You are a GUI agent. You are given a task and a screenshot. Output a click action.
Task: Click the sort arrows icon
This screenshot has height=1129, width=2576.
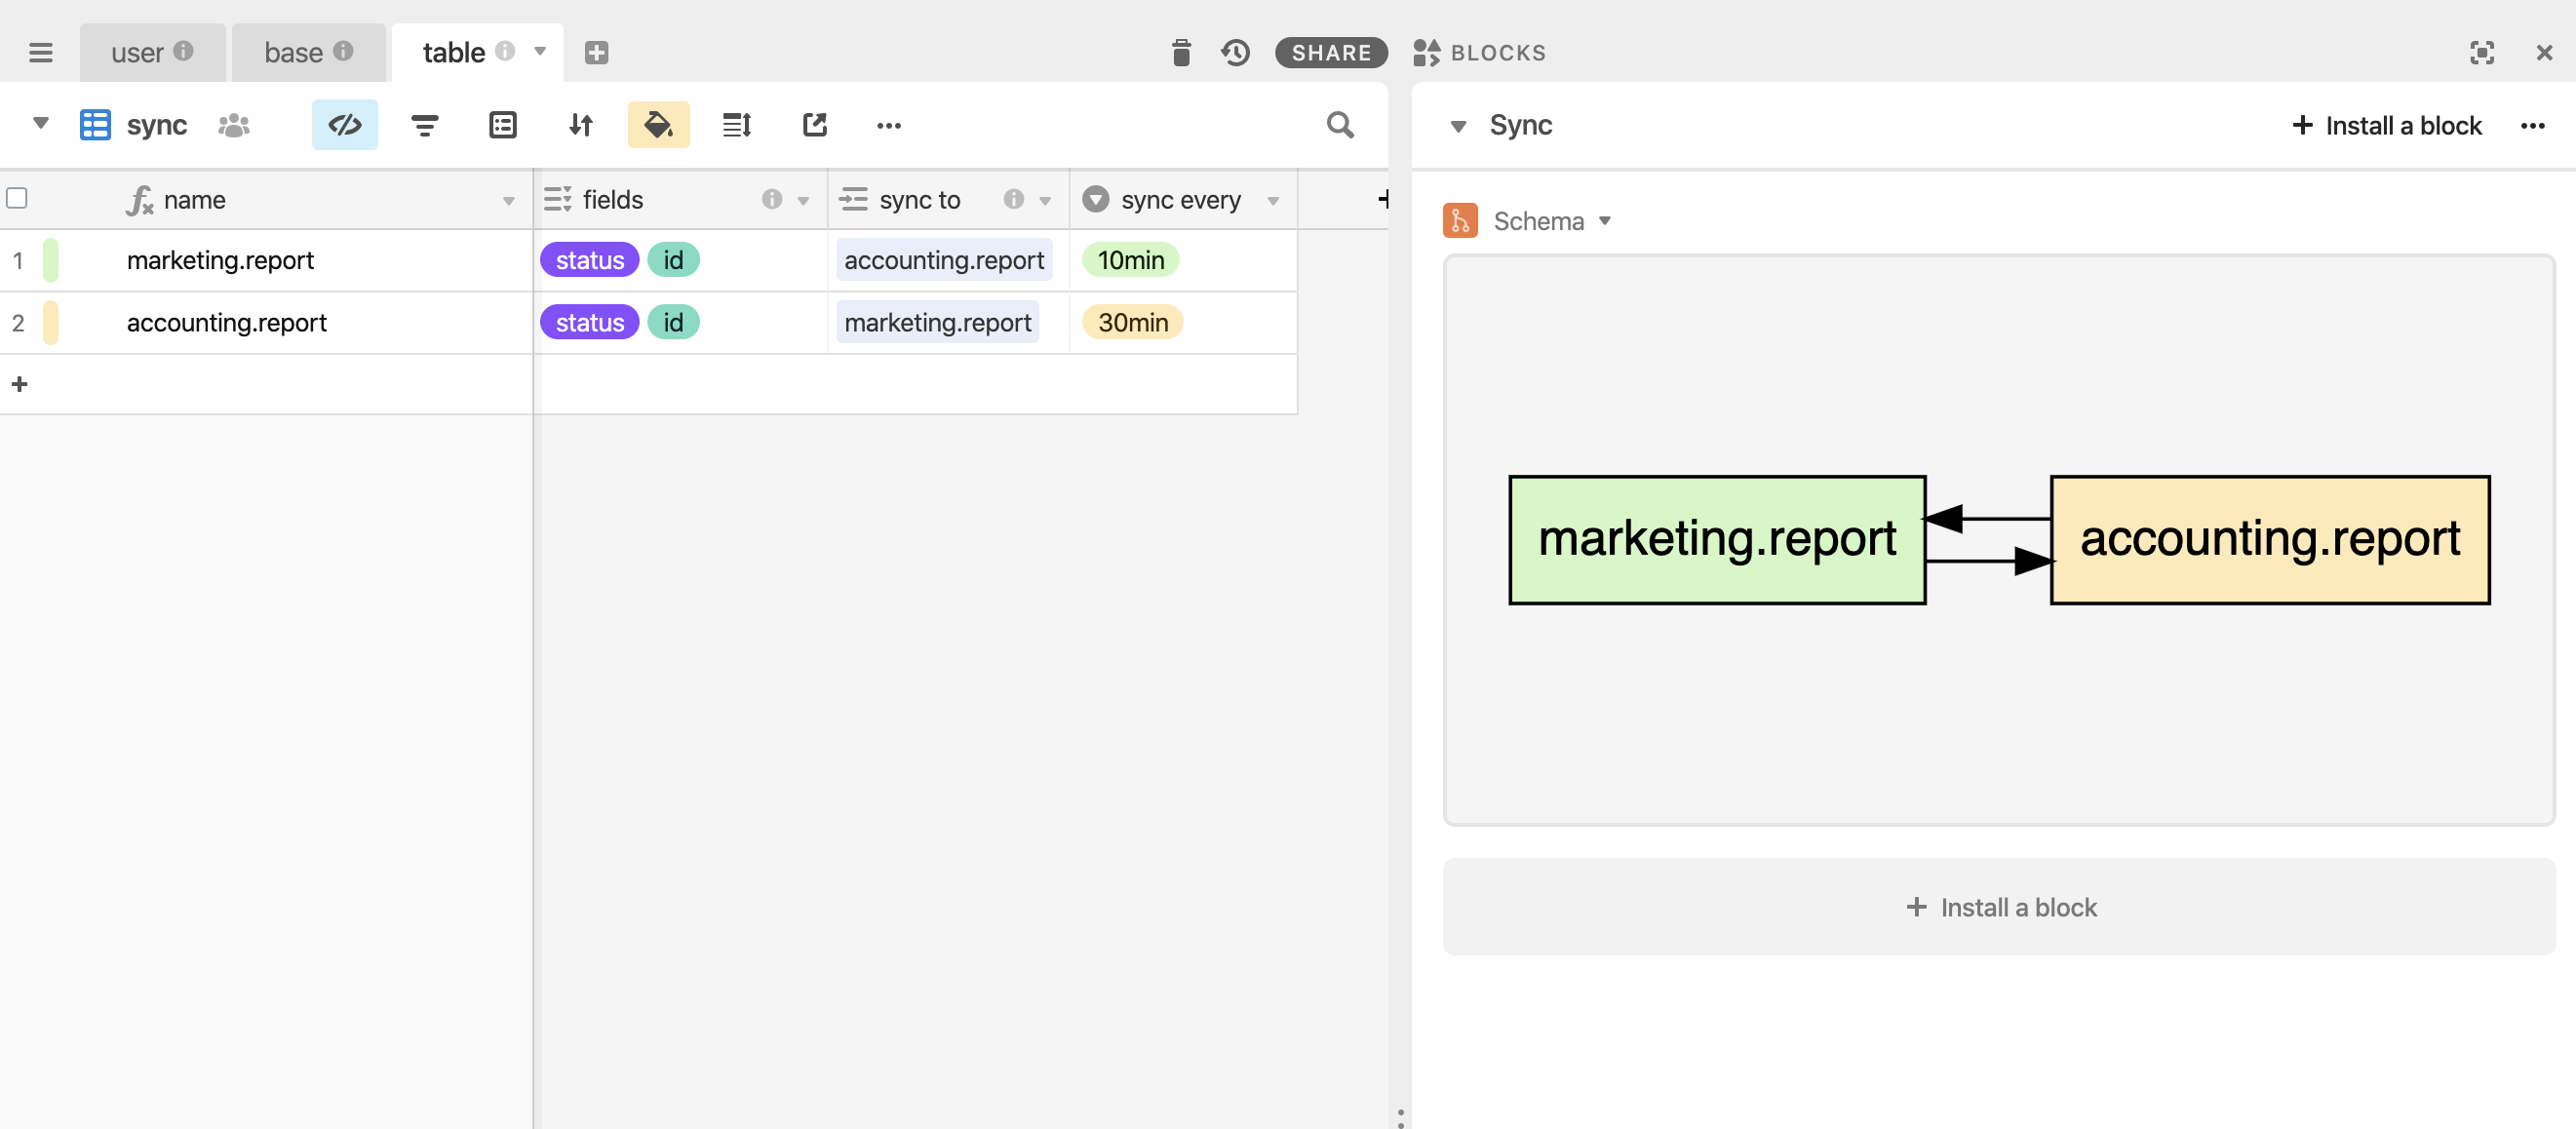pyautogui.click(x=581, y=125)
